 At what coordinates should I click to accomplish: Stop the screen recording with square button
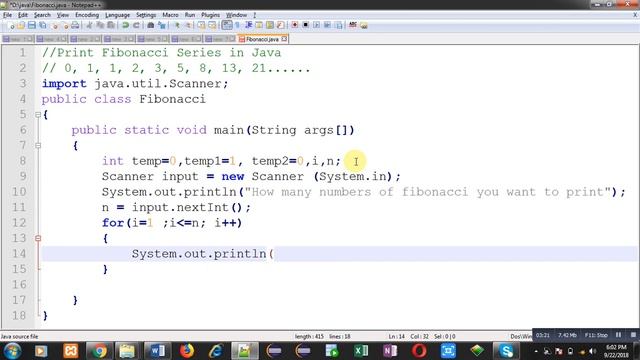click(x=633, y=335)
